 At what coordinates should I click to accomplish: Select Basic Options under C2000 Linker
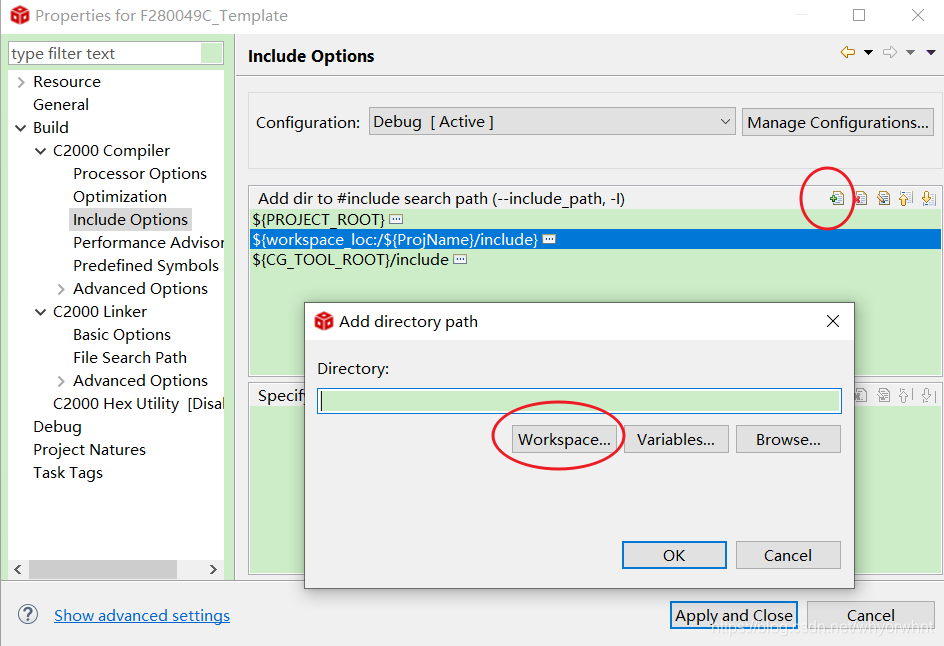pos(122,334)
